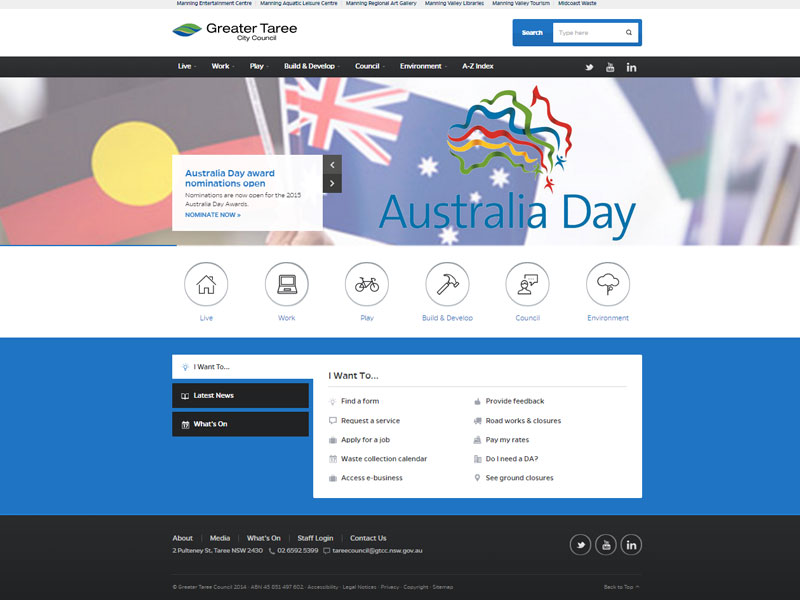Click the Twitter icon in the navigation bar
The width and height of the screenshot is (800, 600).
tap(590, 67)
